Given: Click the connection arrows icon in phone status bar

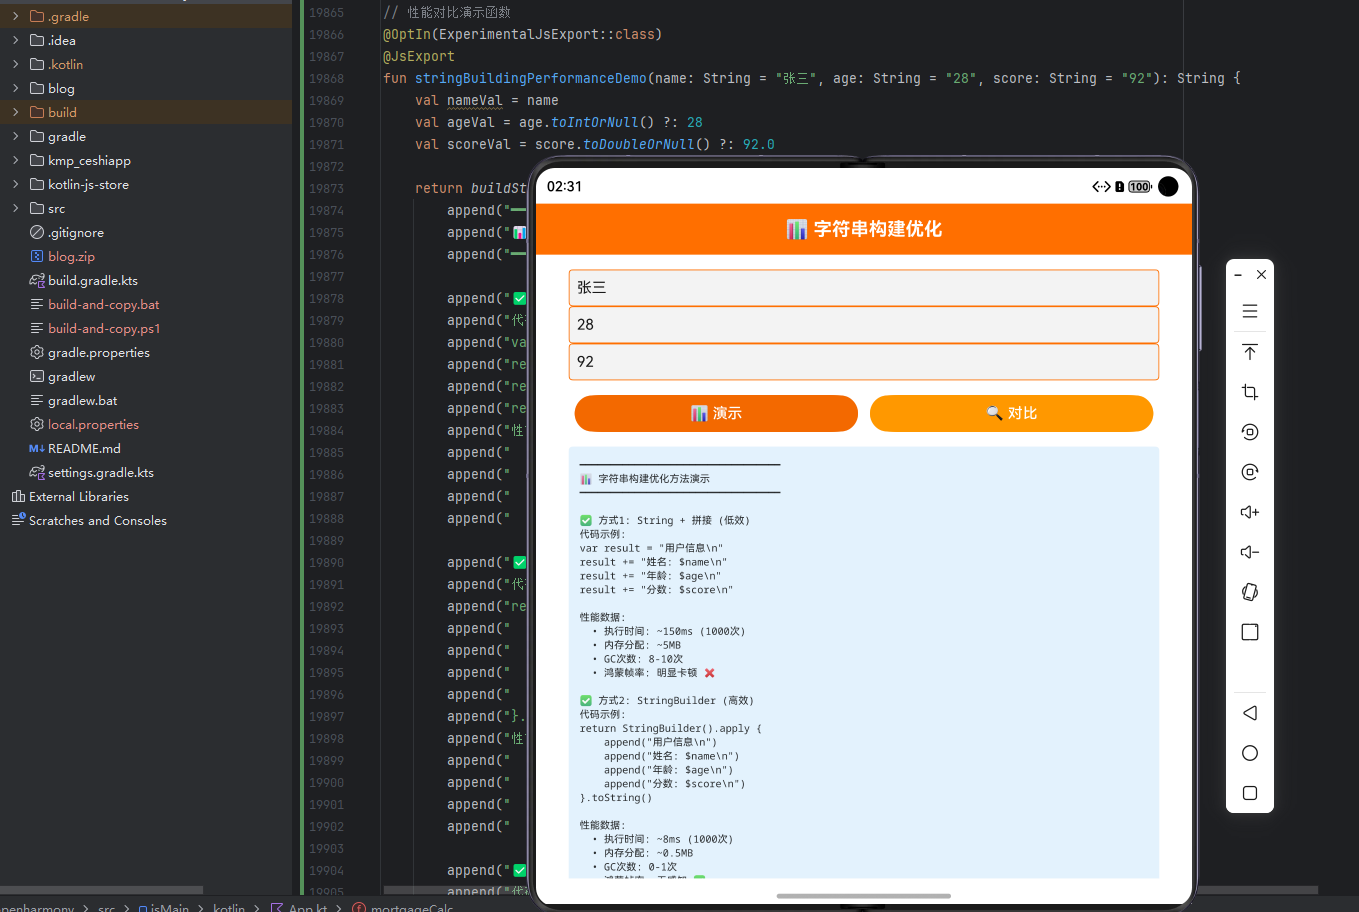Looking at the screenshot, I should coord(1101,187).
